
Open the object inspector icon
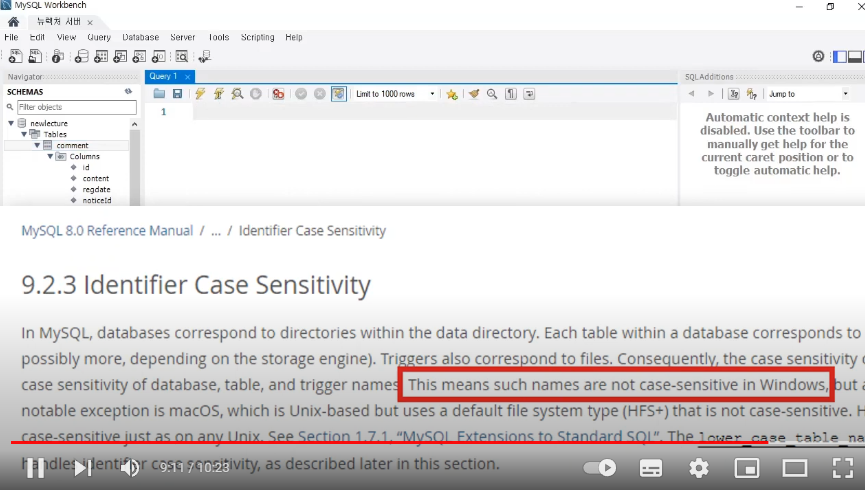(x=58, y=56)
